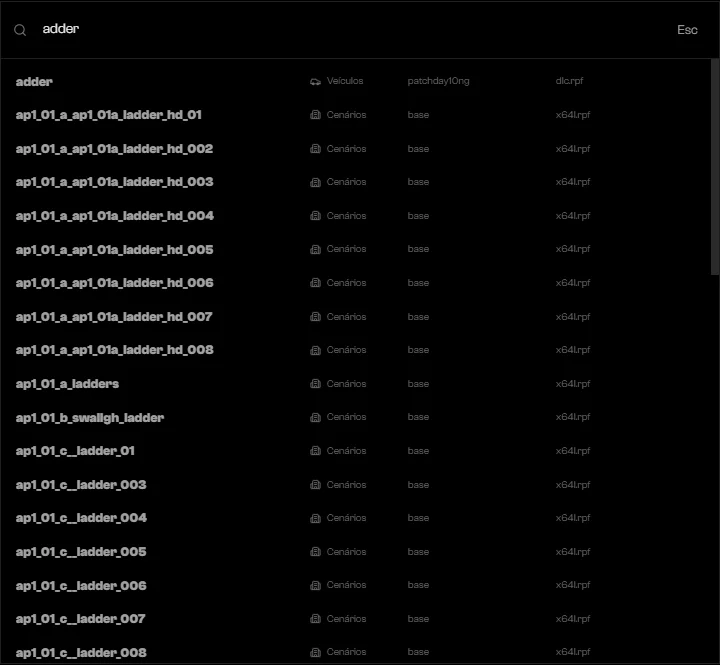720x665 pixels.
Task: Click scenery icon for ap1_01_c__ladder_005 row
Action: click(x=315, y=552)
